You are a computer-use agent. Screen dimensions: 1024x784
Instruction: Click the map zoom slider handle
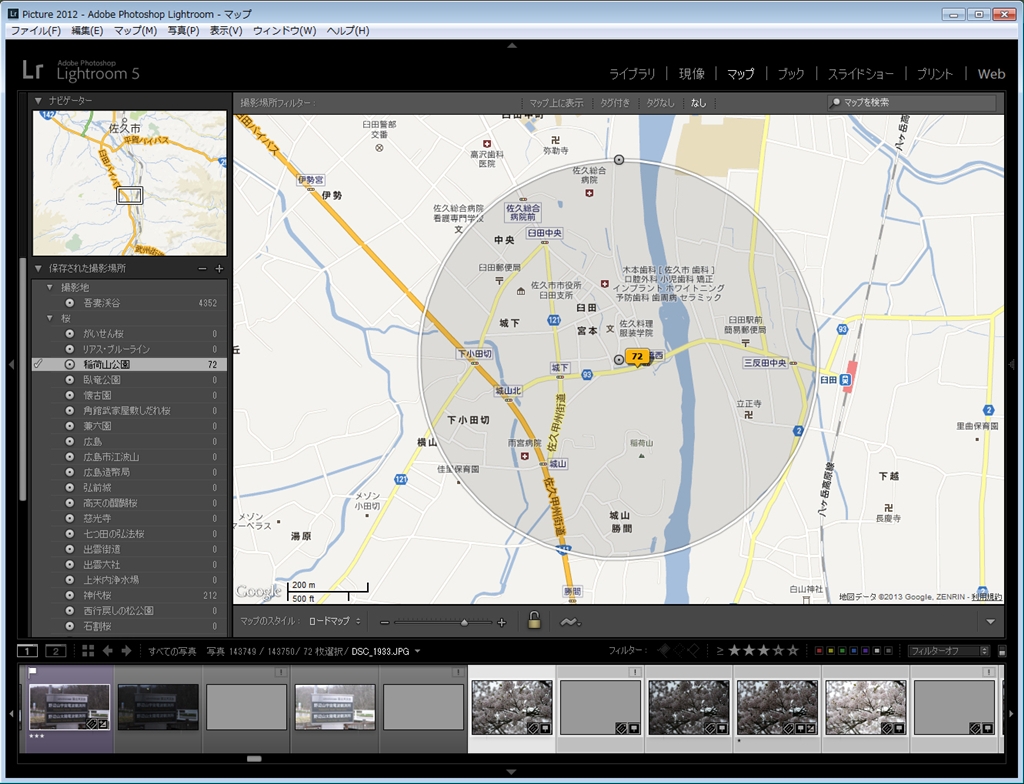pyautogui.click(x=463, y=622)
